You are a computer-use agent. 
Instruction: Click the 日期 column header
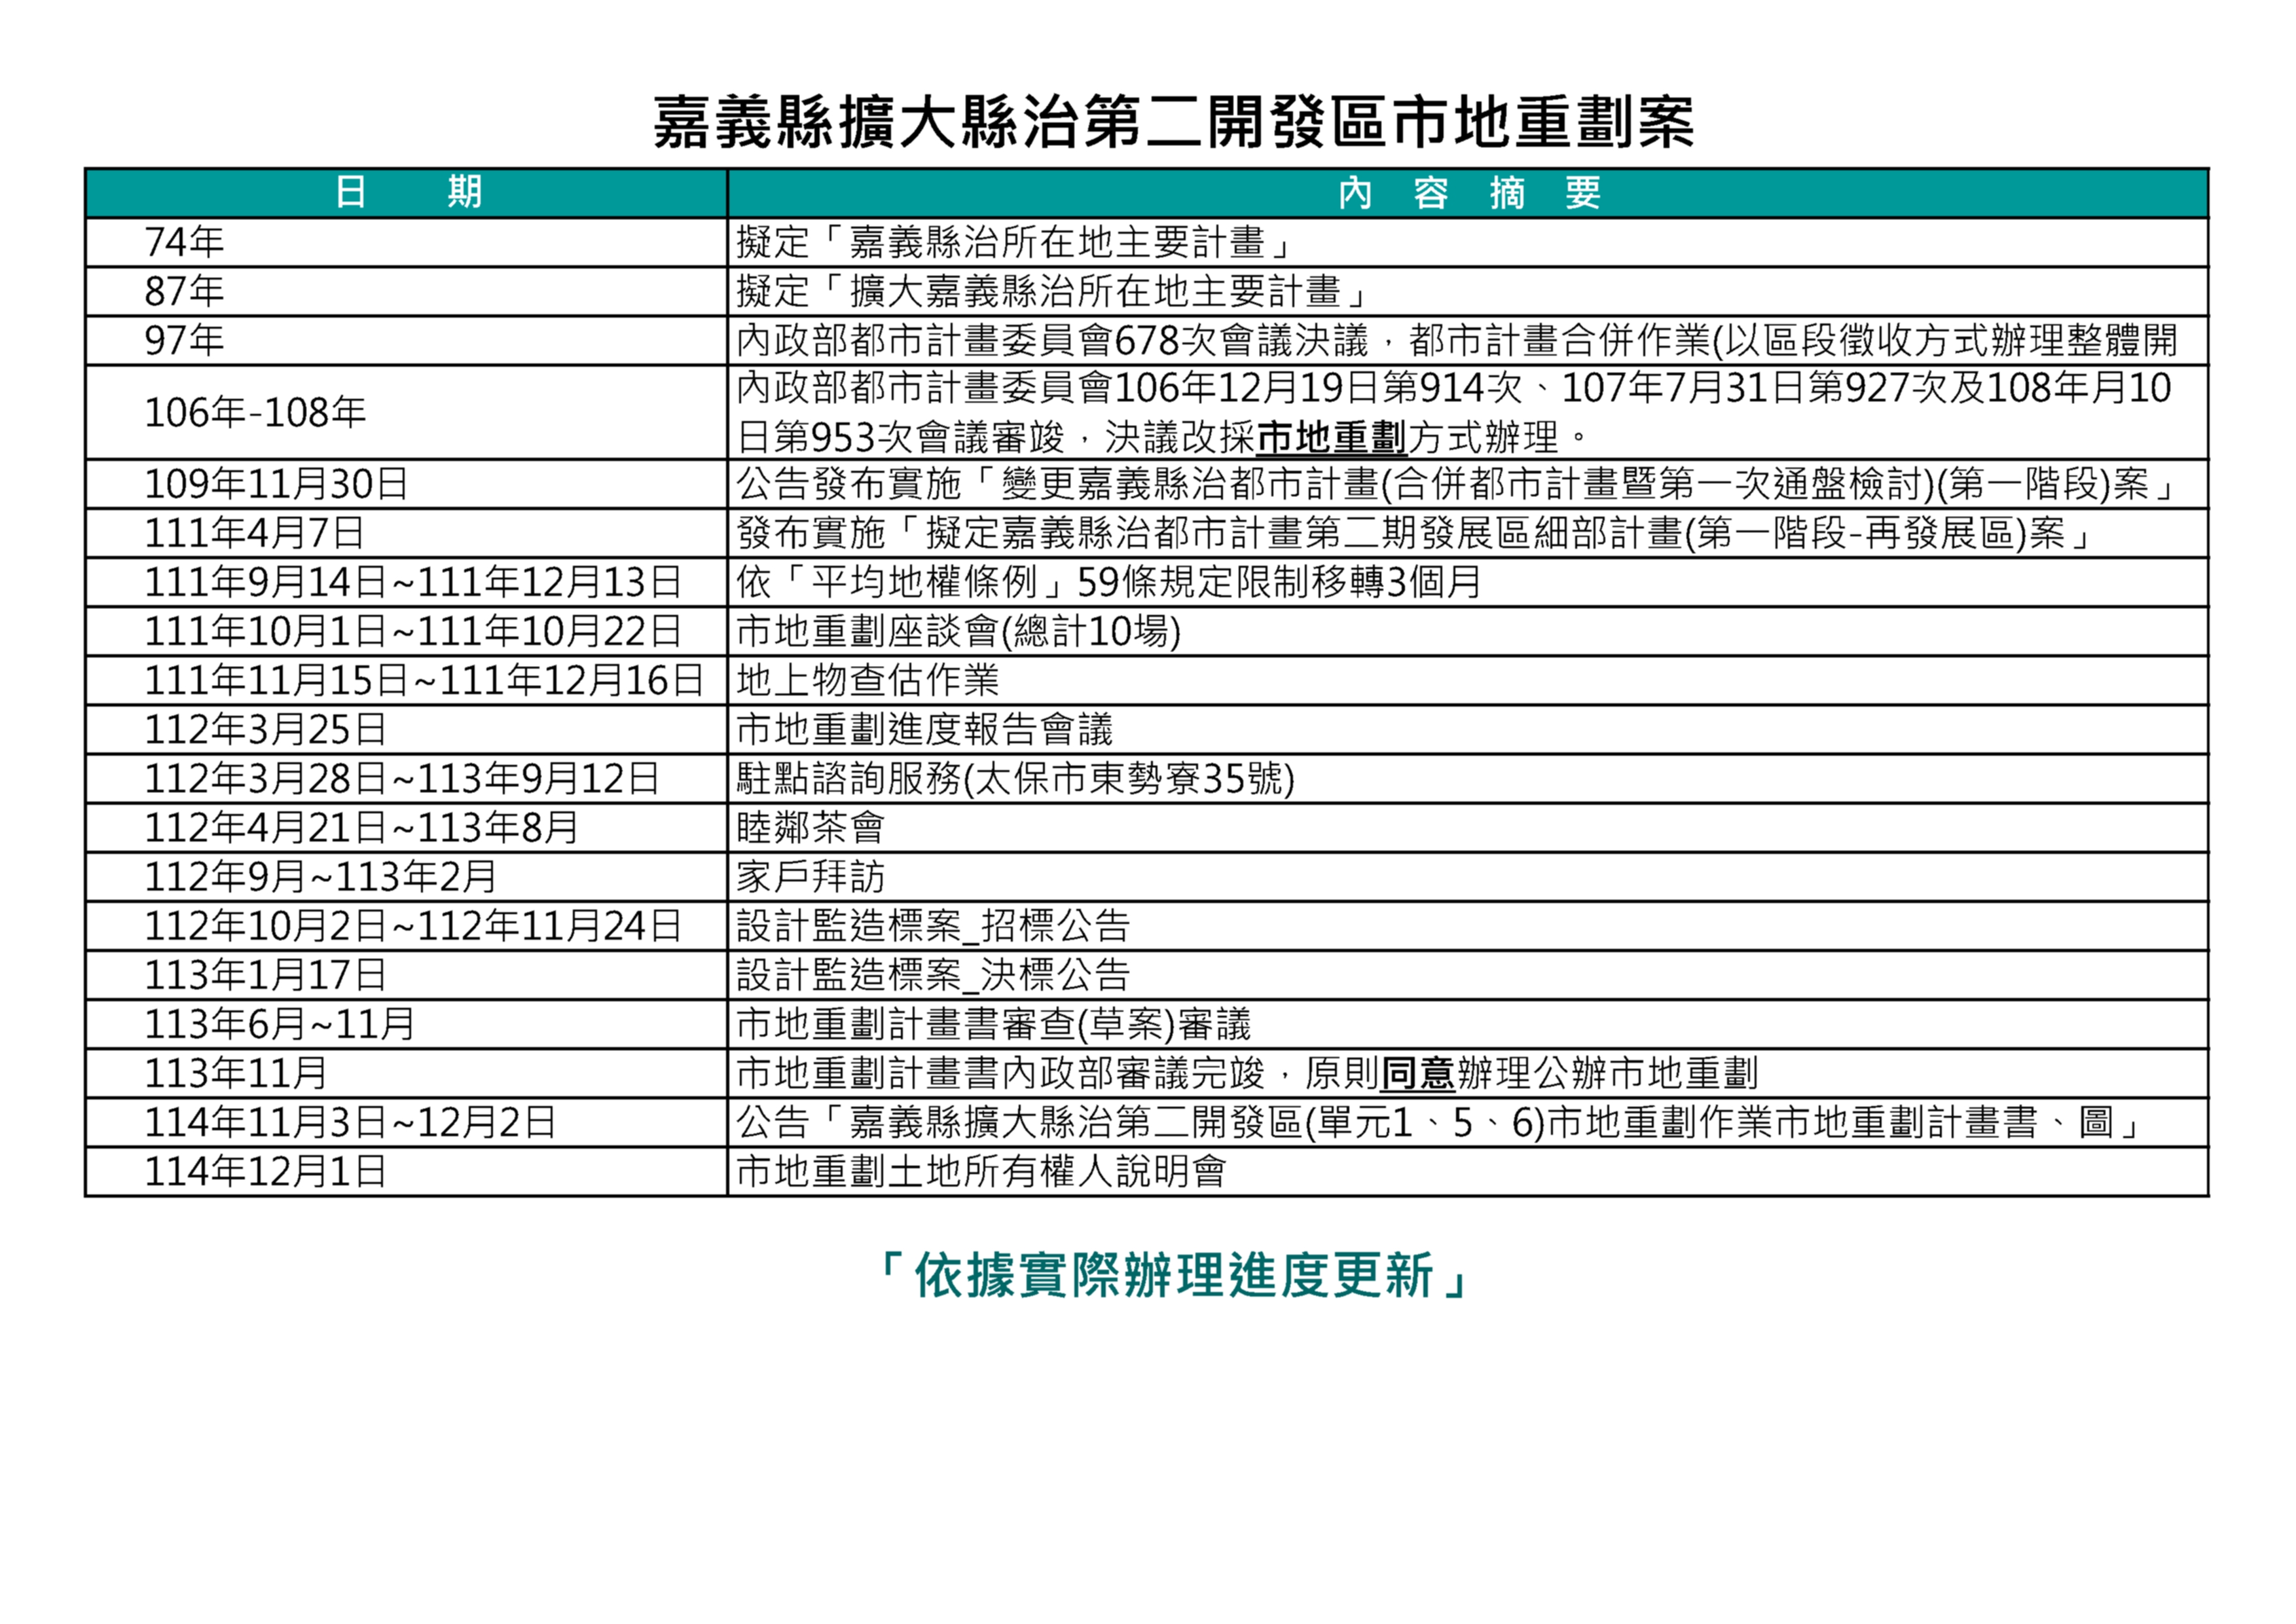[x=407, y=192]
